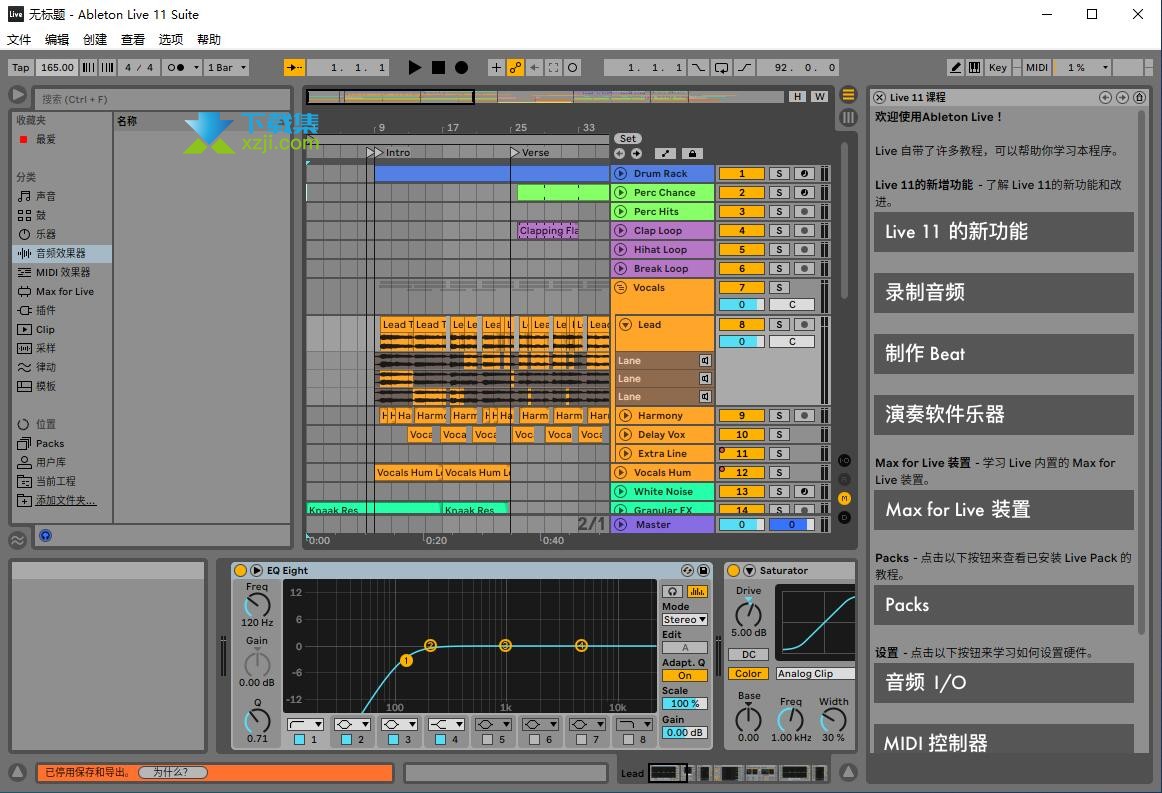1162x793 pixels.
Task: Stop playback with the square Stop button
Action: pyautogui.click(x=439, y=67)
